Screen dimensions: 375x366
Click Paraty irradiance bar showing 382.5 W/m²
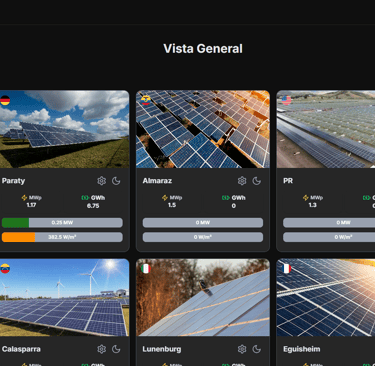[x=62, y=237]
